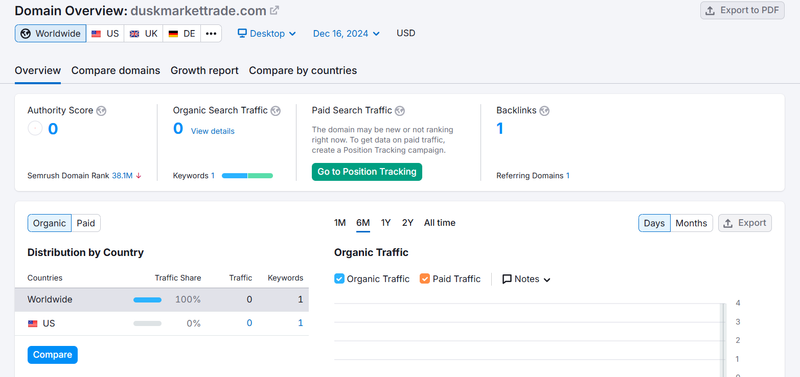The image size is (800, 377).
Task: Select the 6M time range
Action: (x=363, y=223)
